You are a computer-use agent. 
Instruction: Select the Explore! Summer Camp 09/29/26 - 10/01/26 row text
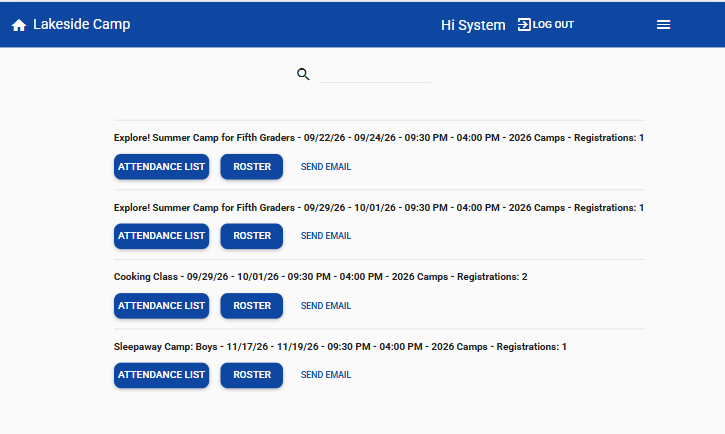click(x=379, y=208)
